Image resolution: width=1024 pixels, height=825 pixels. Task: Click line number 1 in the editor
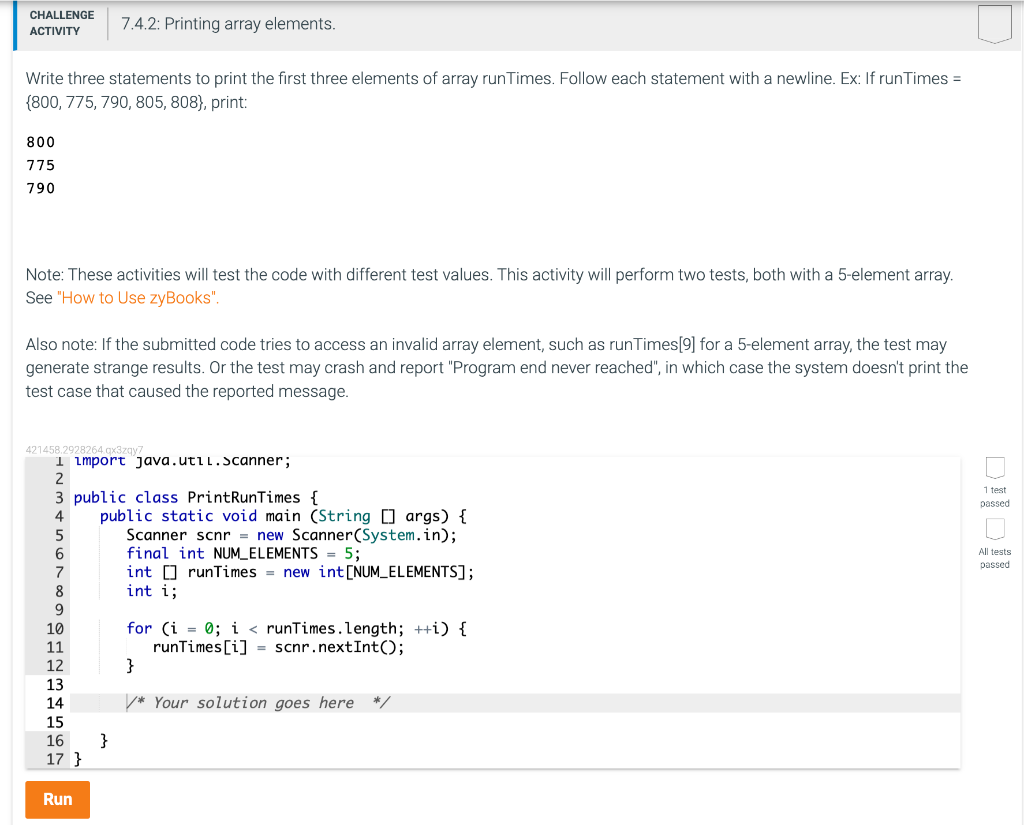tap(60, 460)
